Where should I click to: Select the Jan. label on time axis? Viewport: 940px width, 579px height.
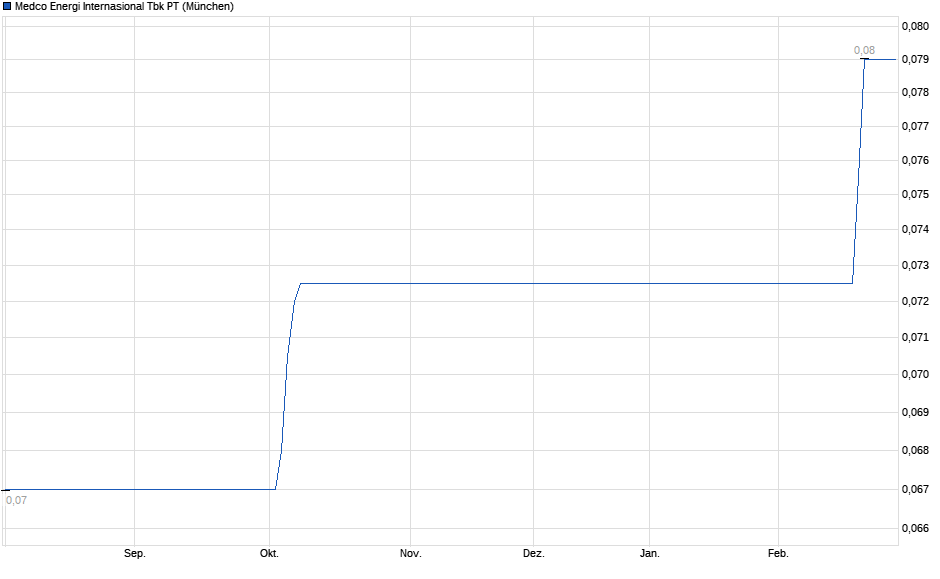649,551
